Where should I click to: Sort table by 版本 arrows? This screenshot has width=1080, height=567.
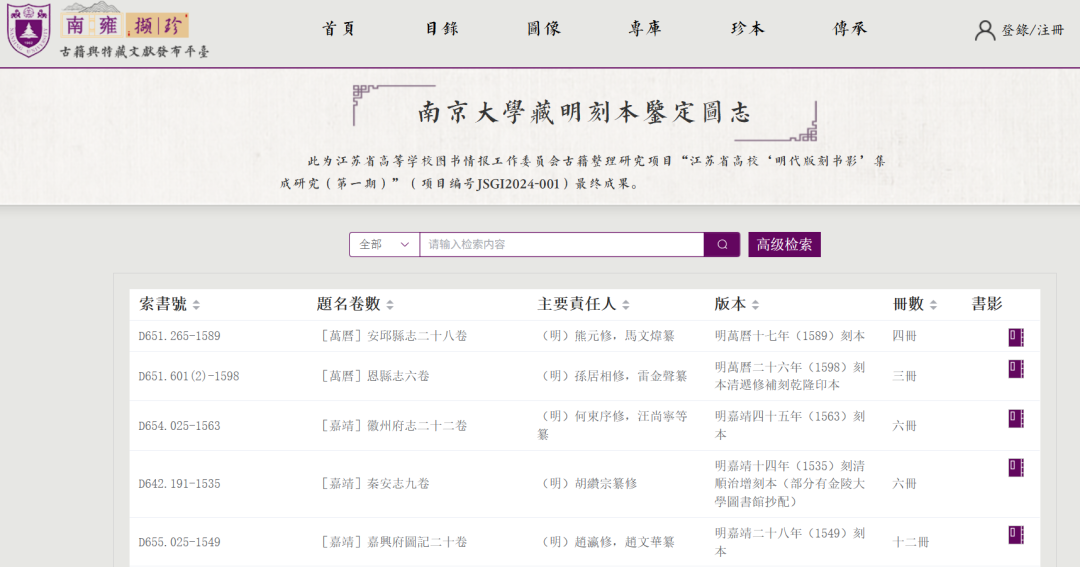click(755, 305)
